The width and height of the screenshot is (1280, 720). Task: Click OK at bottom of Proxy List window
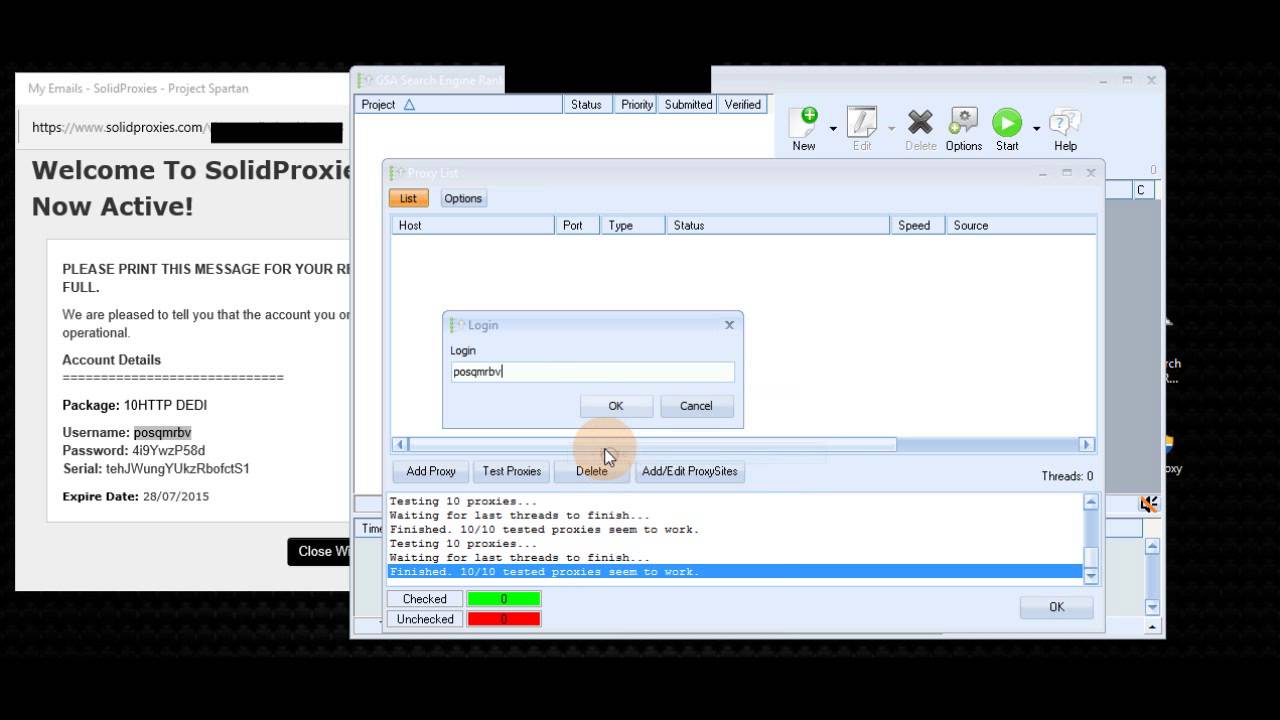[1057, 607]
